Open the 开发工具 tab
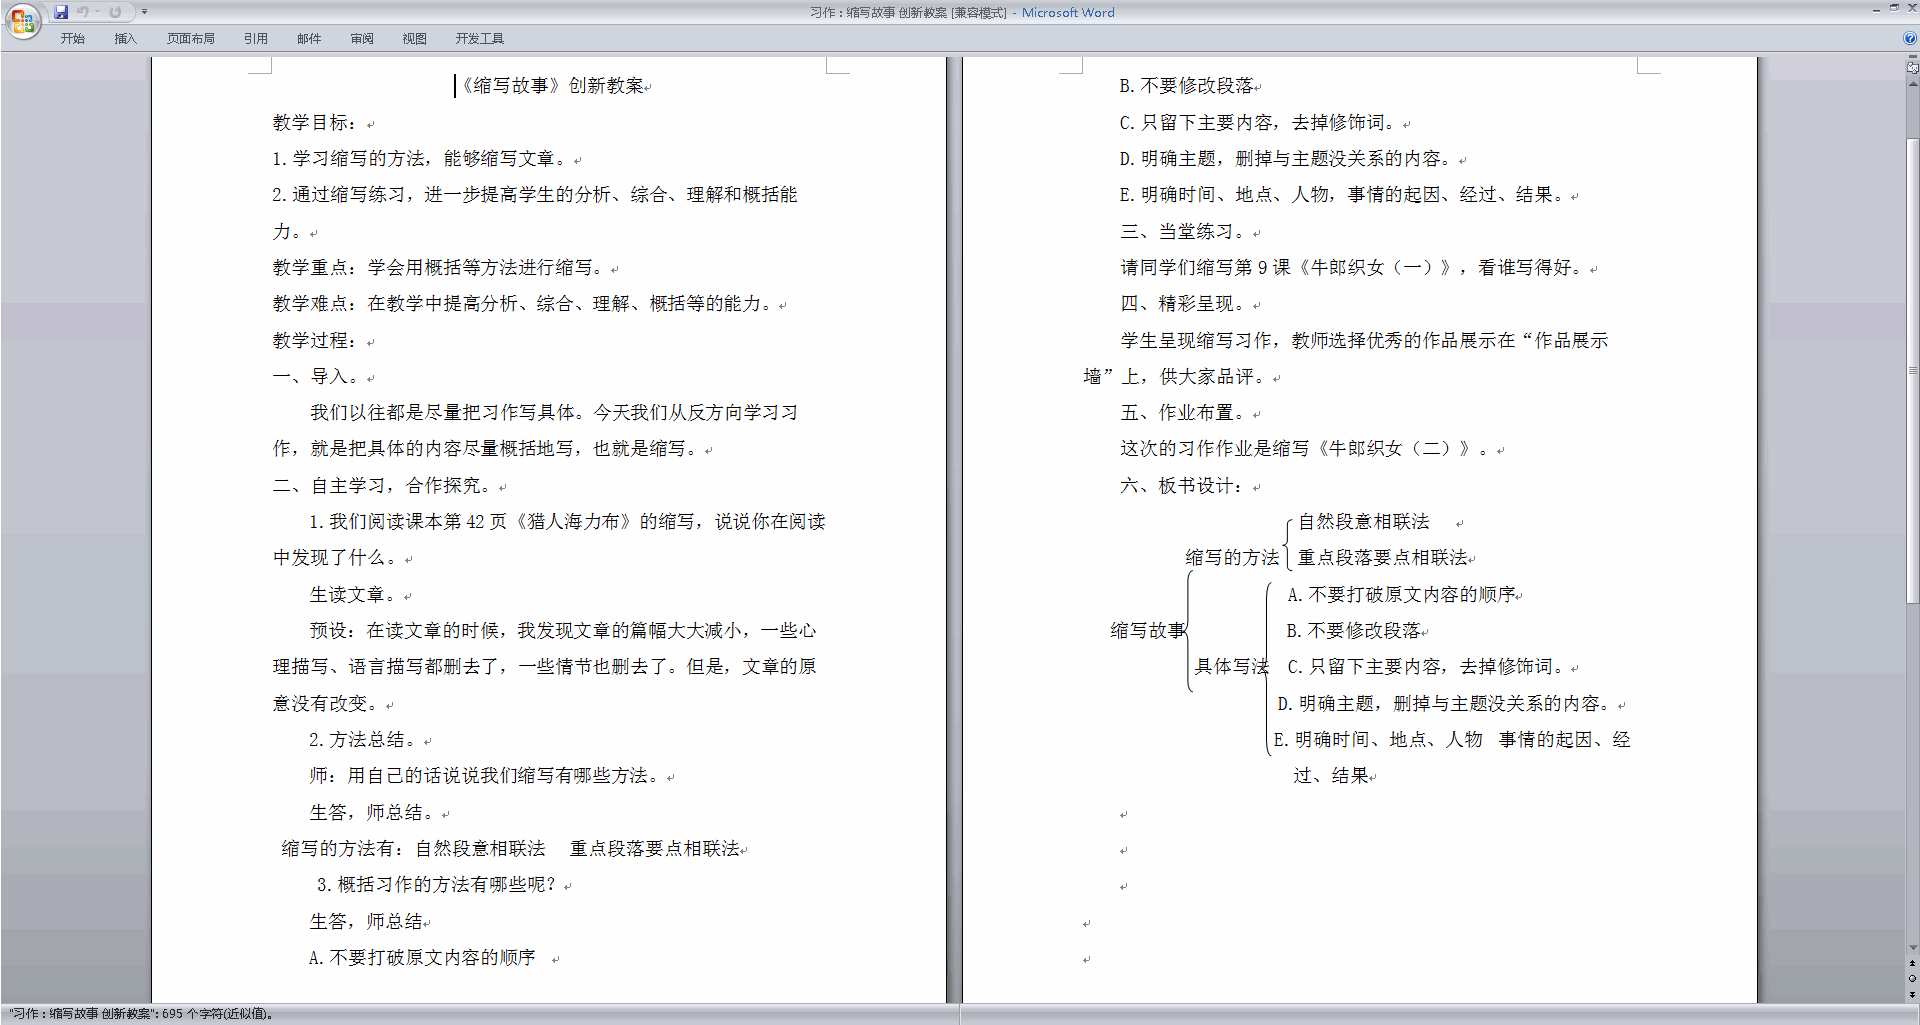 pos(480,38)
